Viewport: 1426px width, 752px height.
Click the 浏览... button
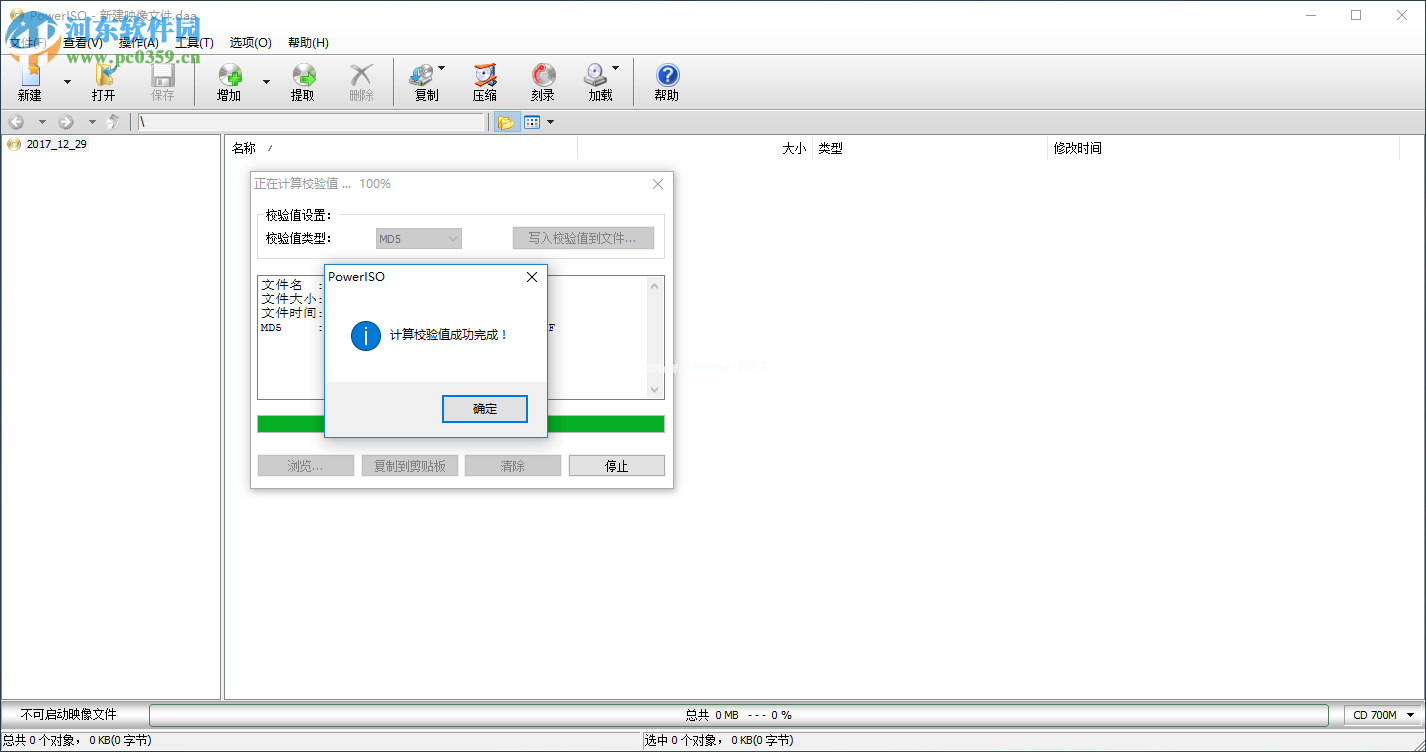click(306, 466)
